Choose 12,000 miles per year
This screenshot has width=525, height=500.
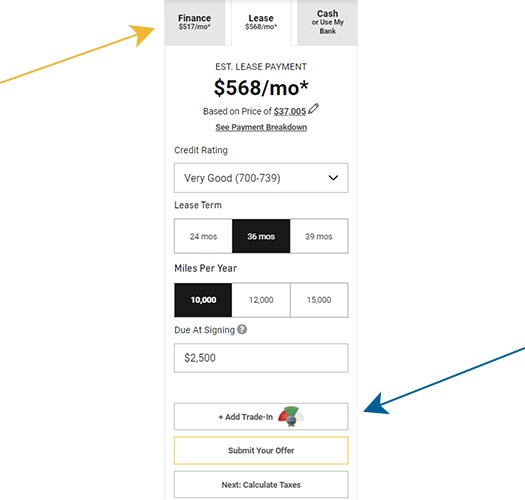coord(261,300)
